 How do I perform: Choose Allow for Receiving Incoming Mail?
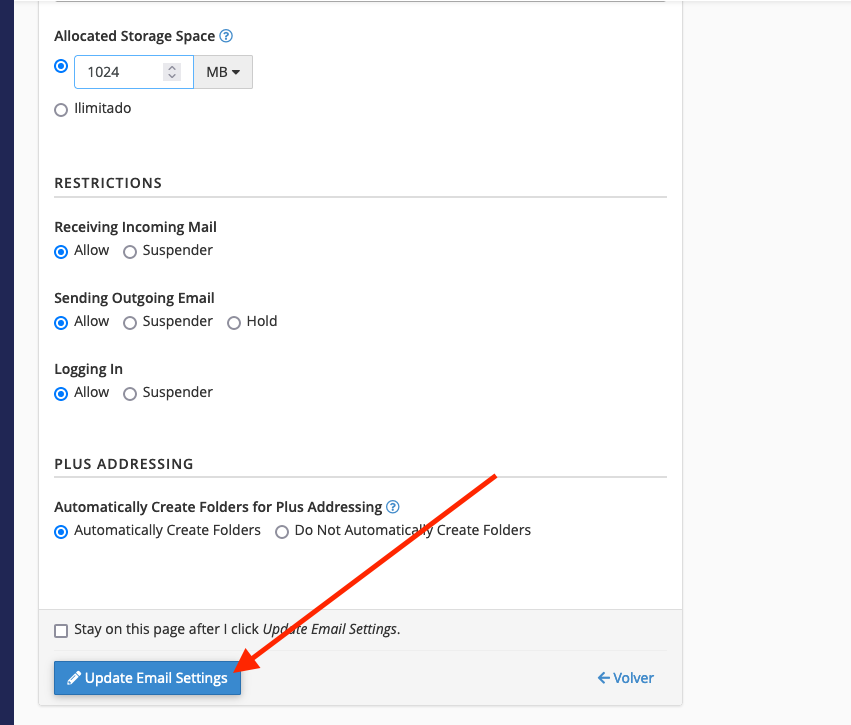tap(61, 252)
